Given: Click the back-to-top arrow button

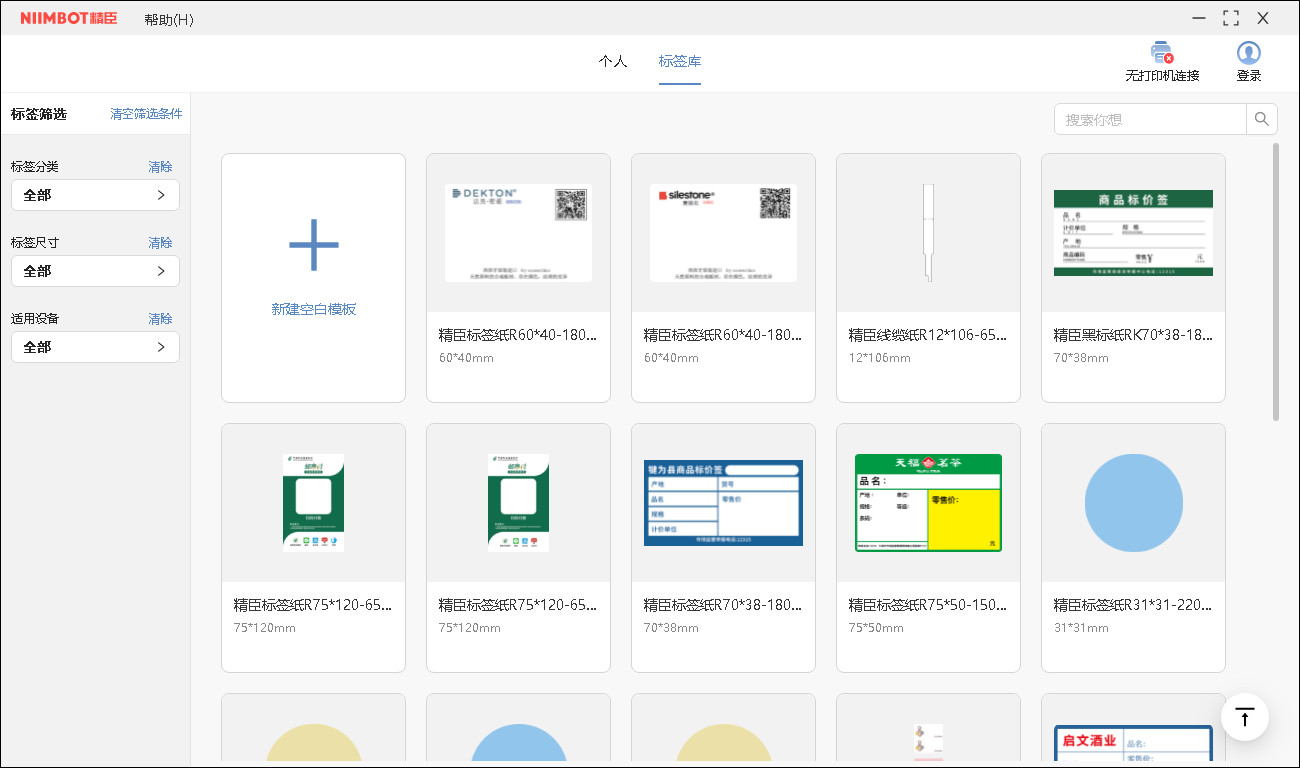Looking at the screenshot, I should click(1245, 717).
